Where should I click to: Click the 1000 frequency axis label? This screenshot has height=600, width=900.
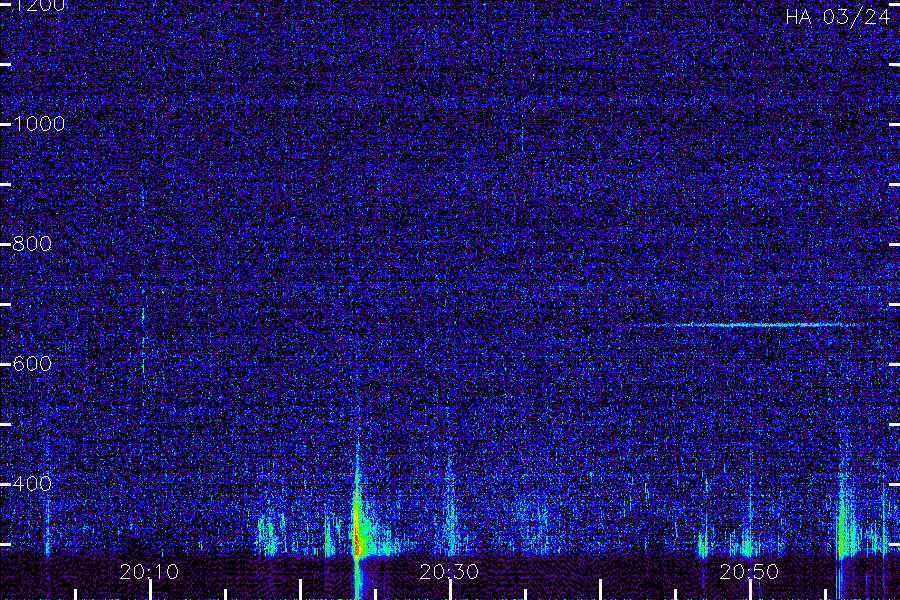pyautogui.click(x=38, y=124)
